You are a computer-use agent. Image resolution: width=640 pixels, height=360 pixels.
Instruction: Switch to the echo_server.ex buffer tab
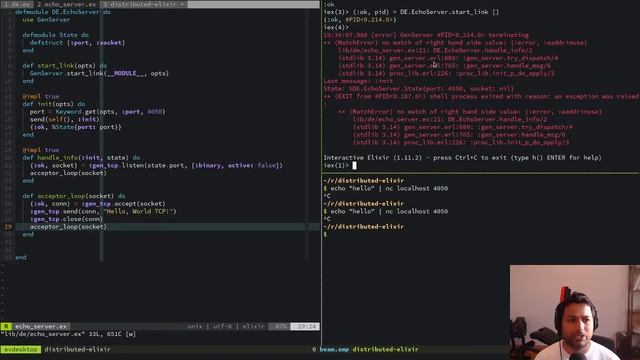pos(67,4)
